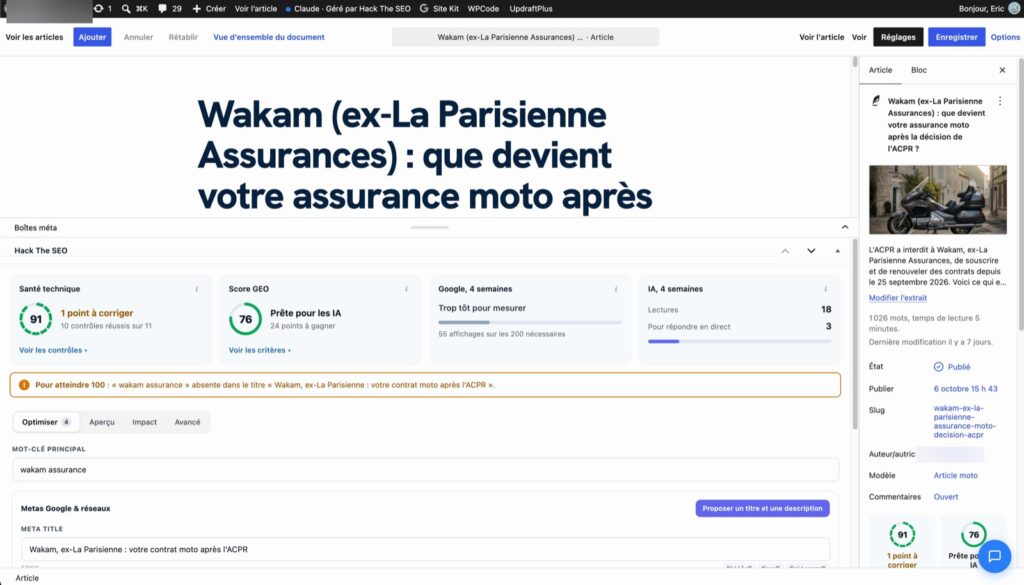Move Hack The SEO panel down

pyautogui.click(x=811, y=251)
